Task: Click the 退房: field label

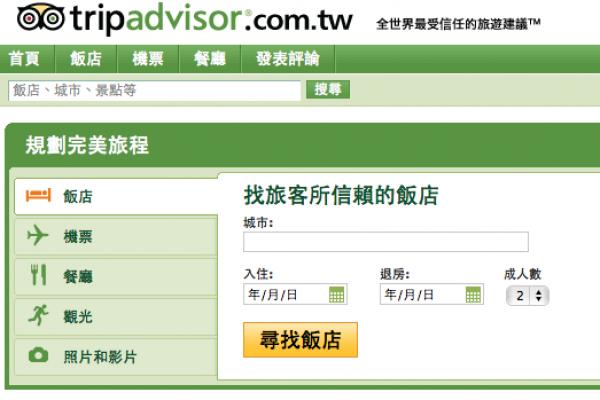Action: click(395, 274)
